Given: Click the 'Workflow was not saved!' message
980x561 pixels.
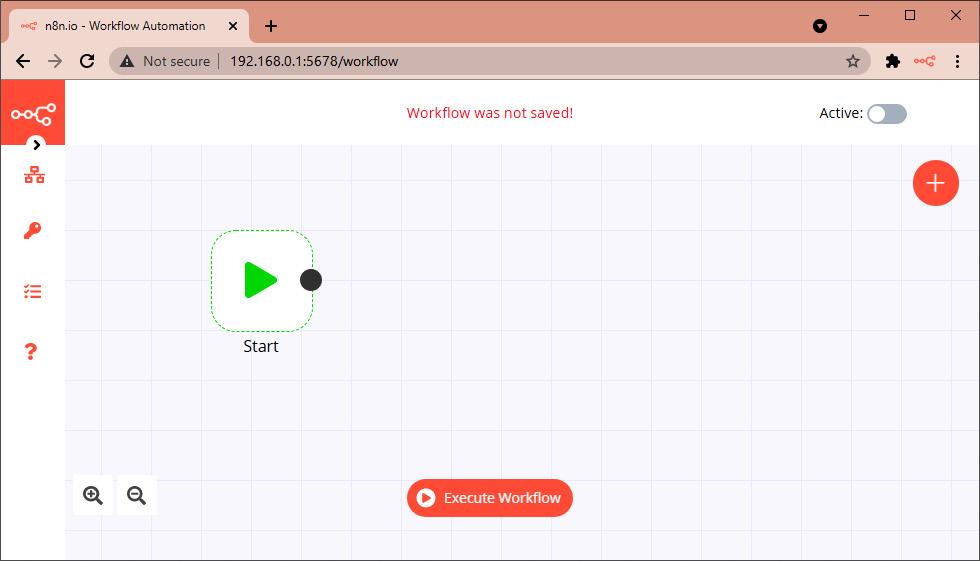Looking at the screenshot, I should click(x=489, y=113).
